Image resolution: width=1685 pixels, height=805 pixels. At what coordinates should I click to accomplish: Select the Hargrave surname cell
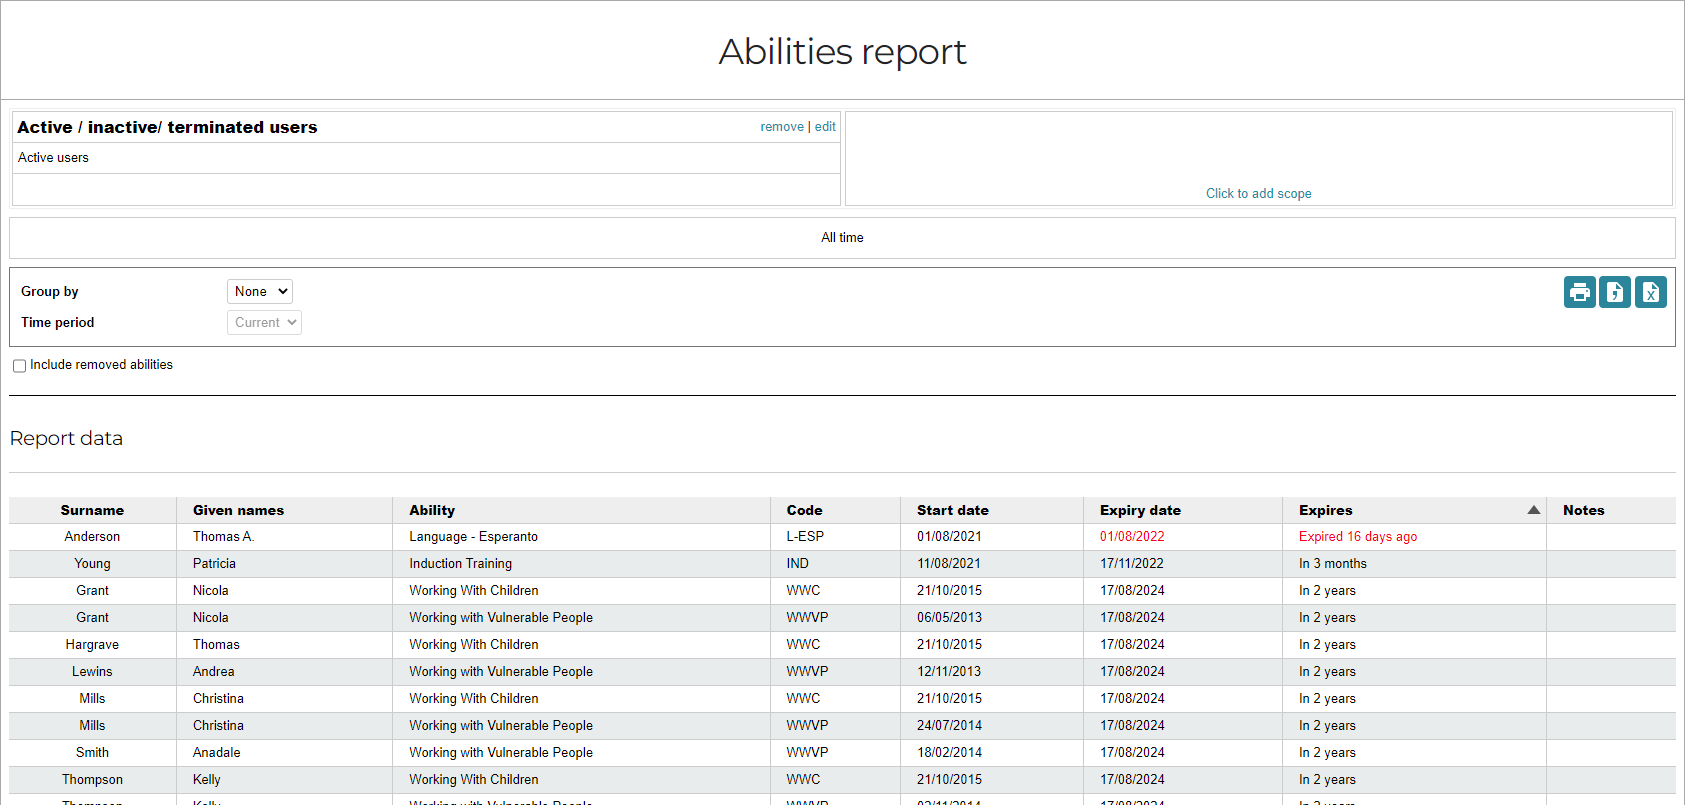[x=92, y=645]
